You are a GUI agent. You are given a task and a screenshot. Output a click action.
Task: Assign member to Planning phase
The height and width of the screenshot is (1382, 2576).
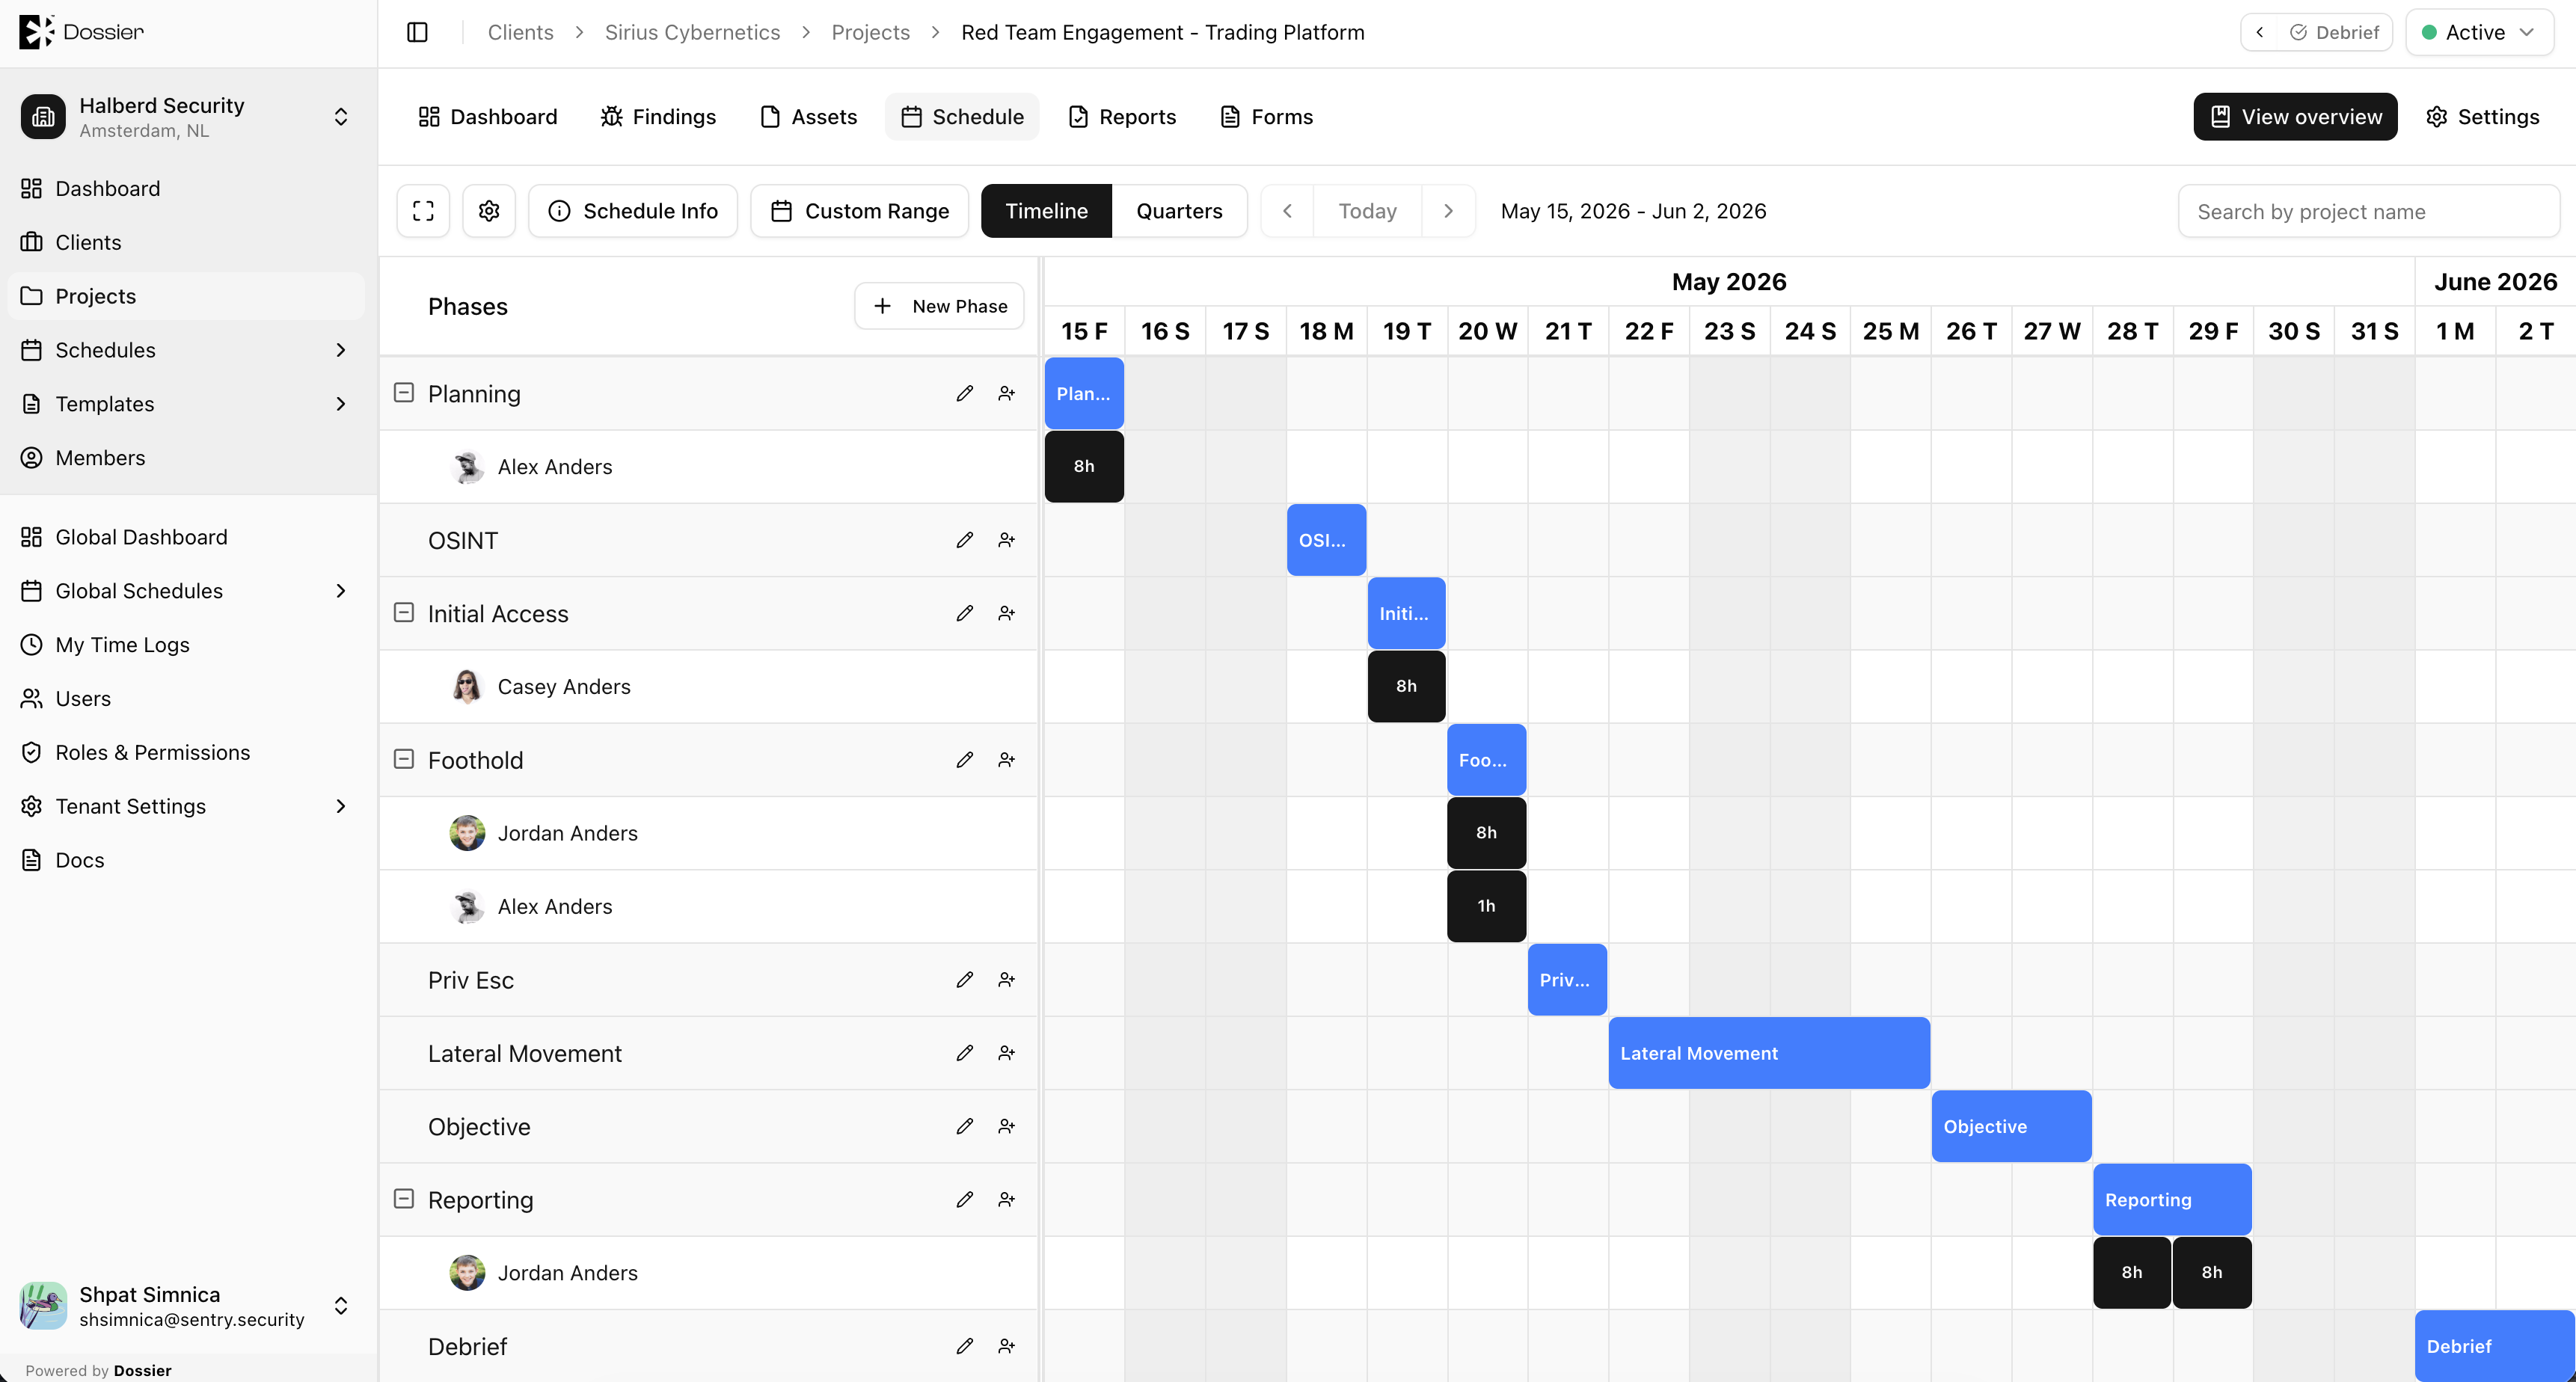[1006, 394]
